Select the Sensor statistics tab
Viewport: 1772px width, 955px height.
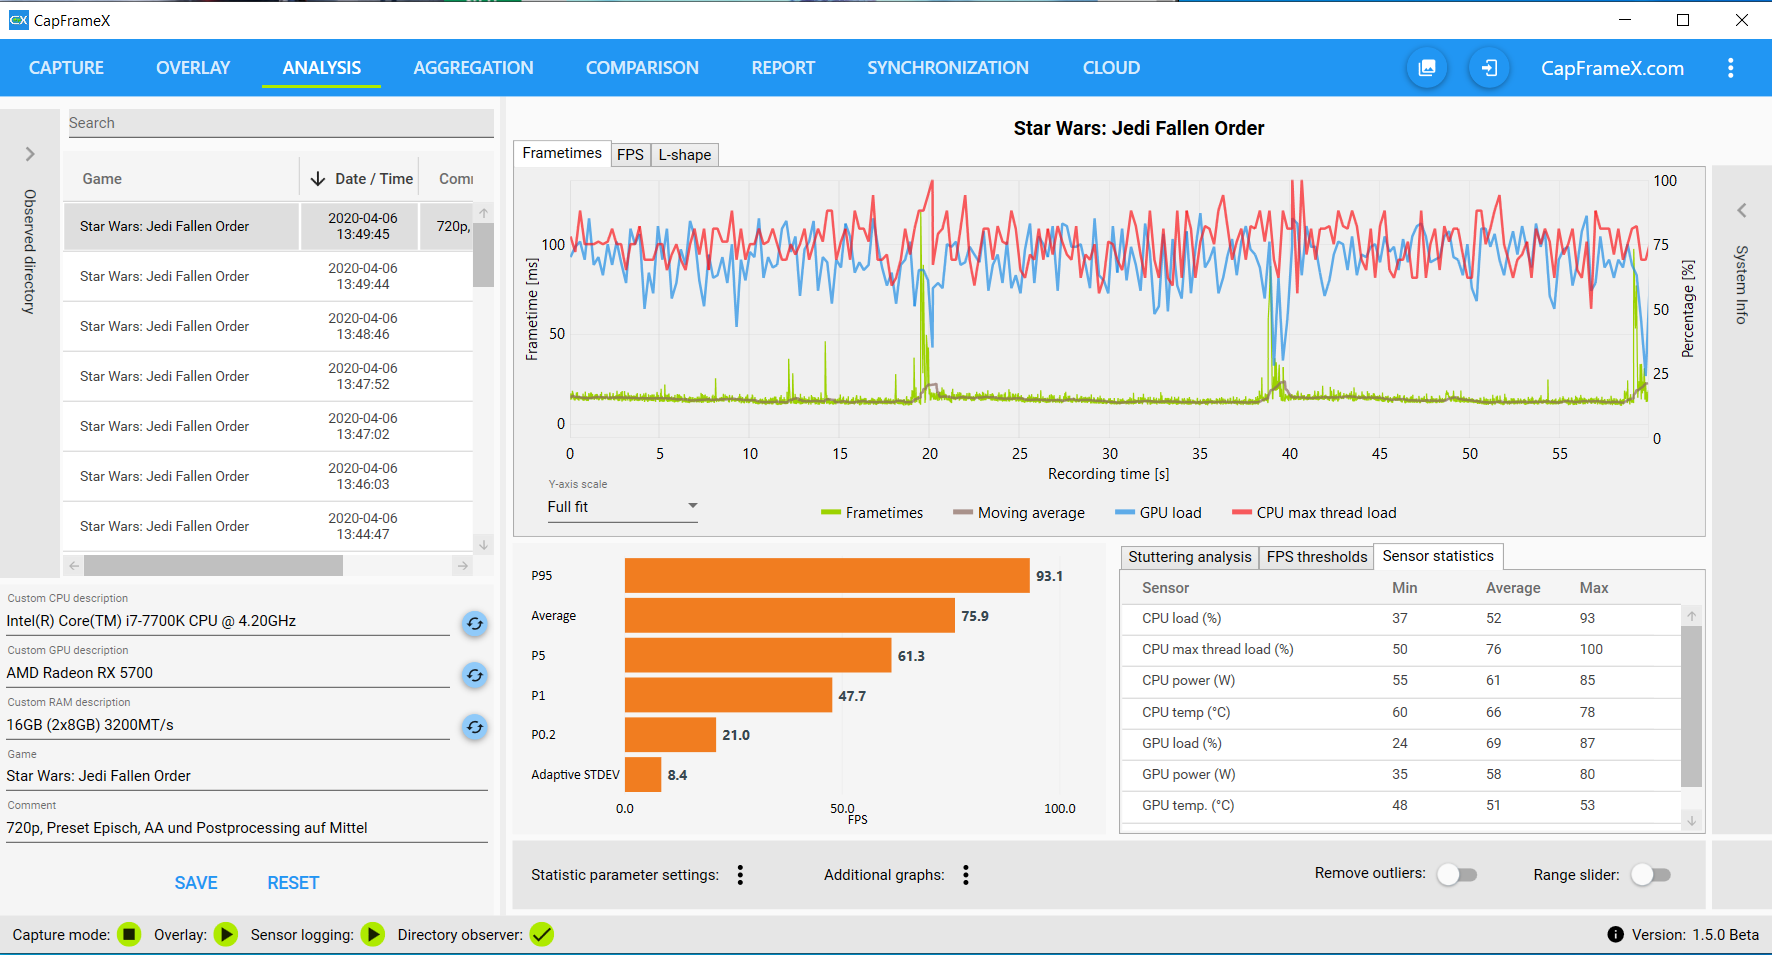[1438, 556]
